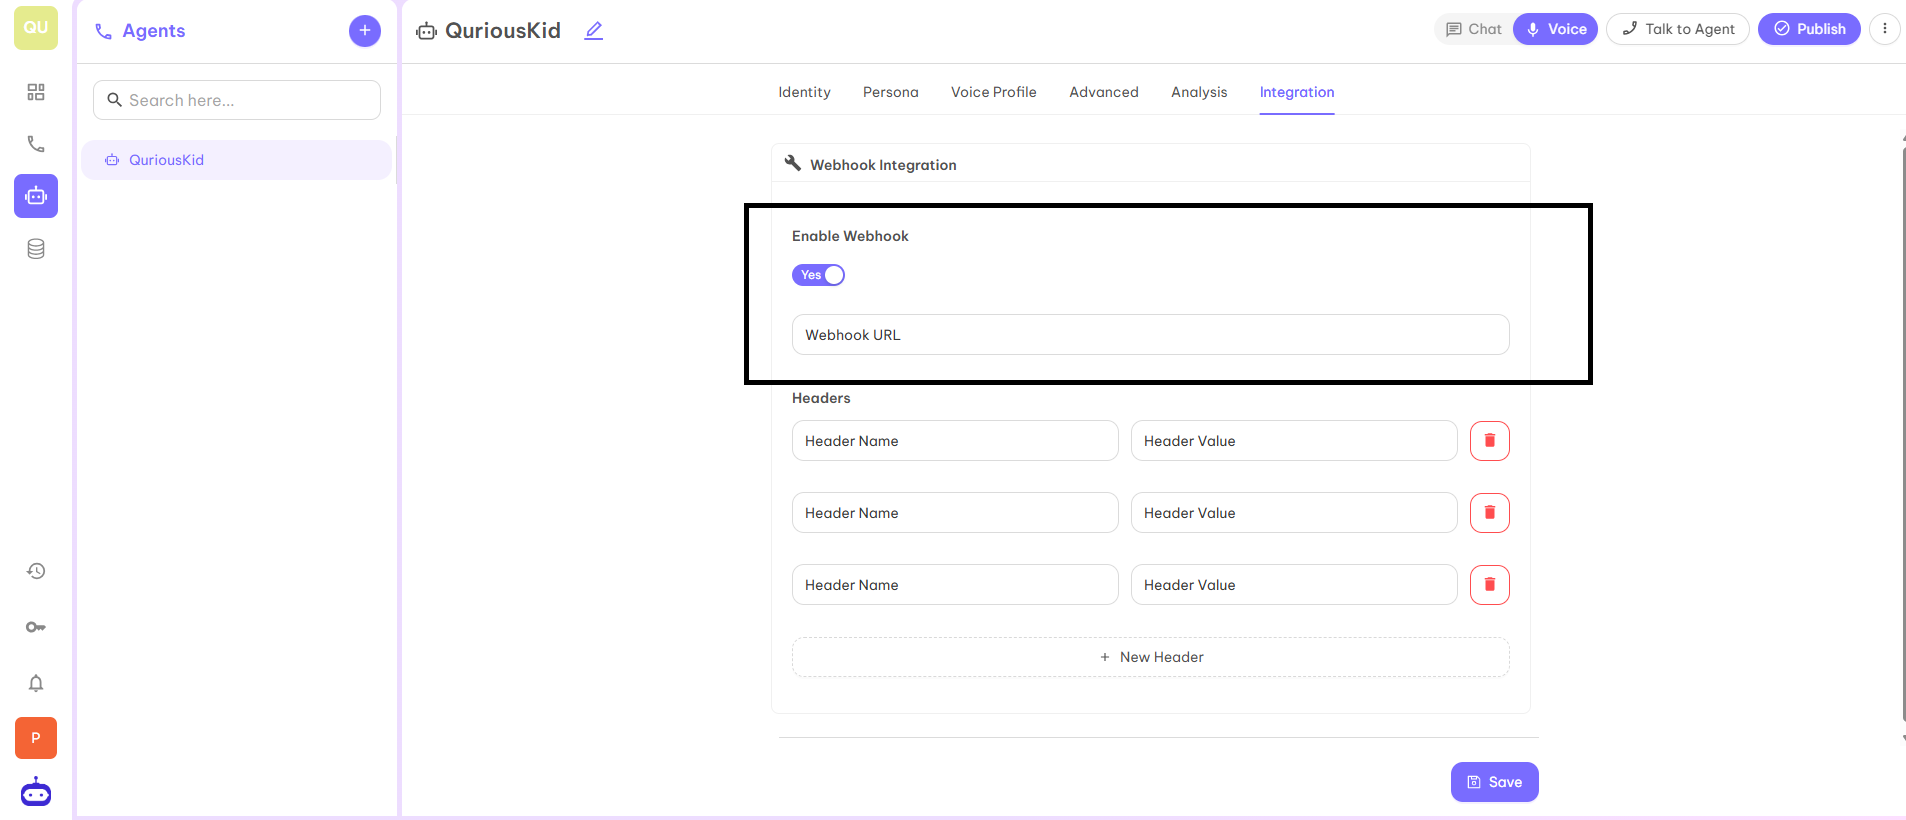Image resolution: width=1906 pixels, height=820 pixels.
Task: Click the third Header Name field
Action: point(955,585)
